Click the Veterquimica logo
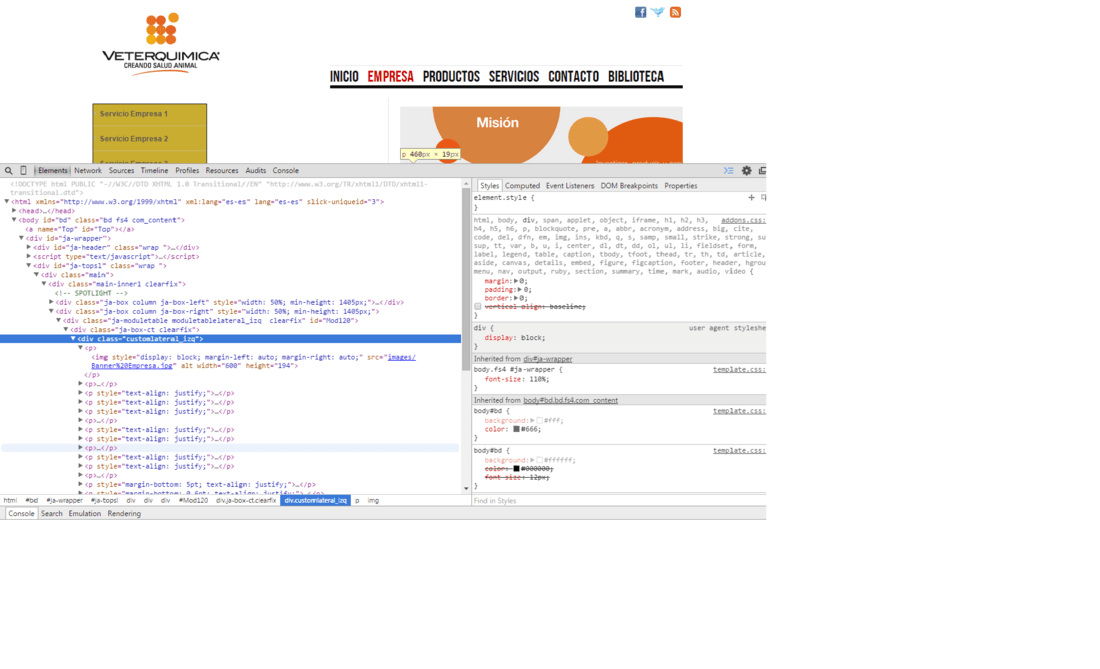The image size is (1100, 669). 161,43
